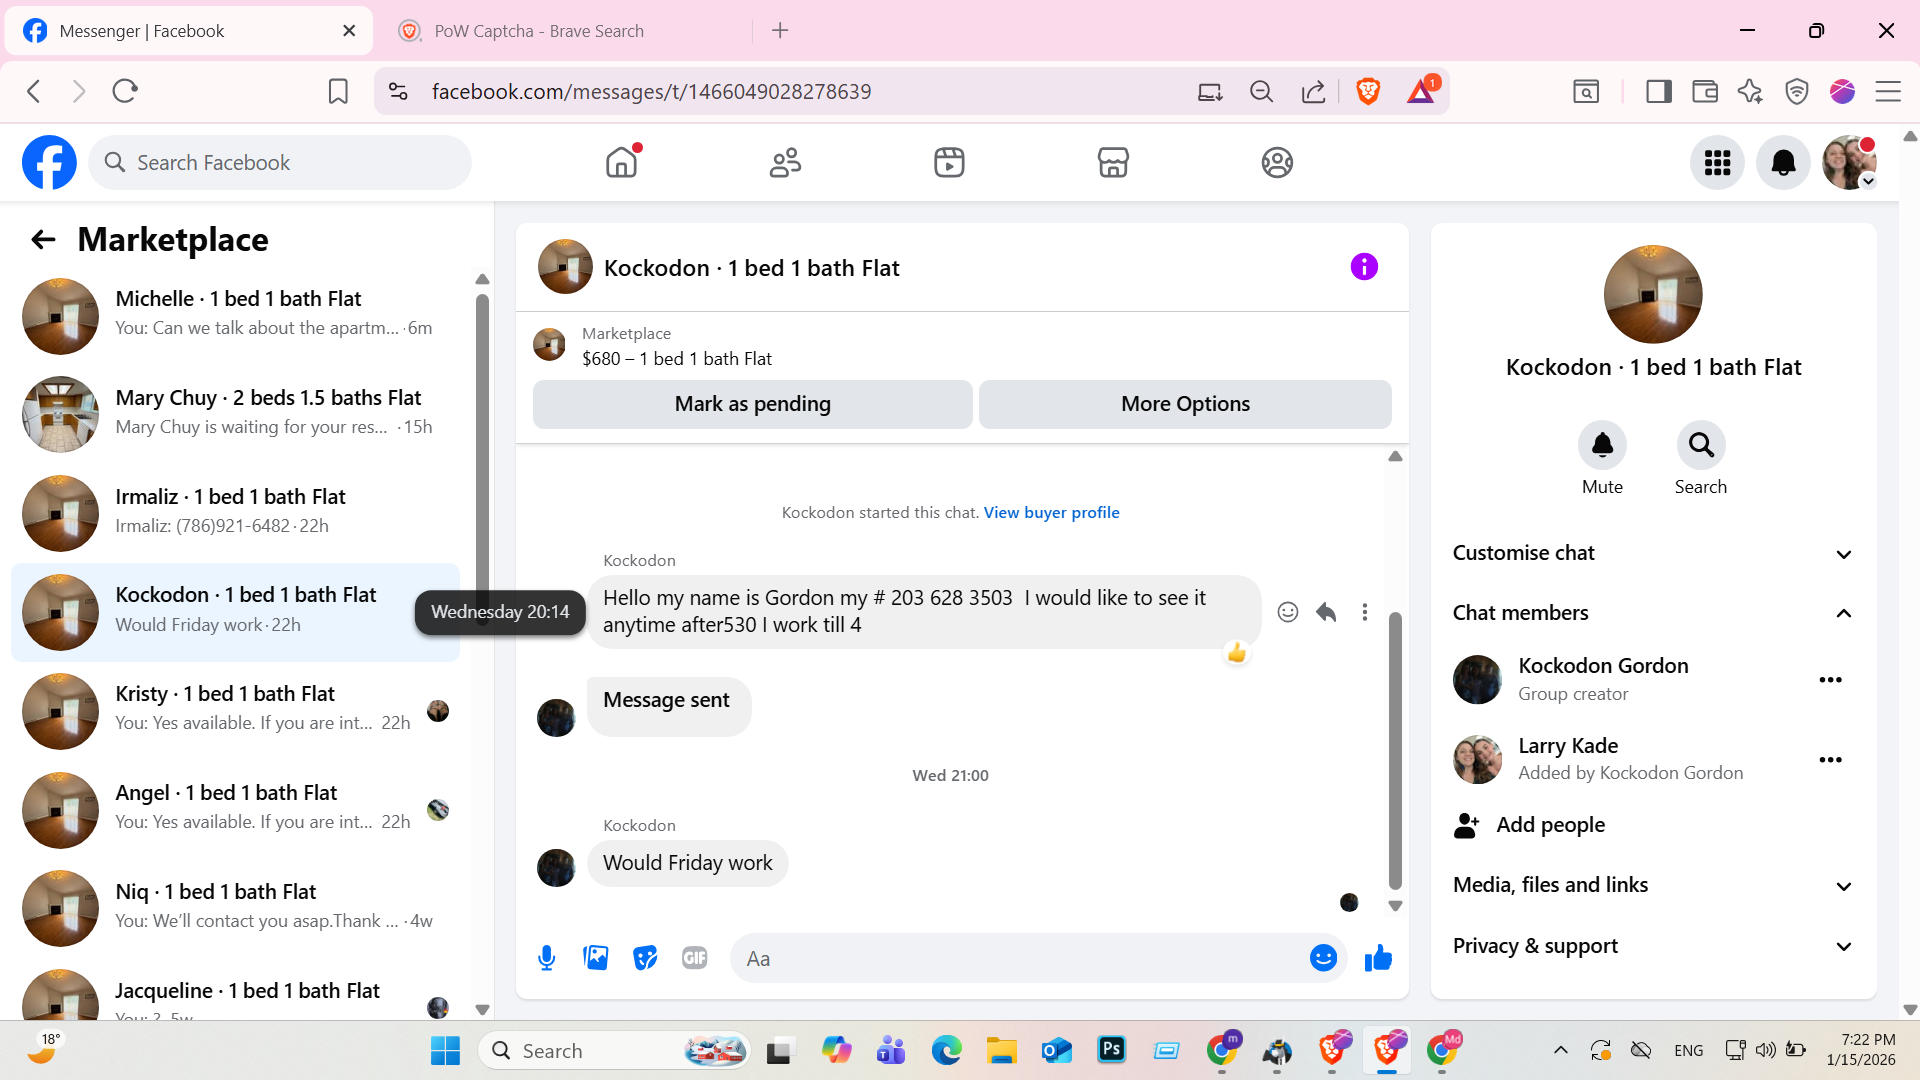The image size is (1920, 1080).
Task: Click the chat messages vertical scrollbar
Action: coord(1395,750)
